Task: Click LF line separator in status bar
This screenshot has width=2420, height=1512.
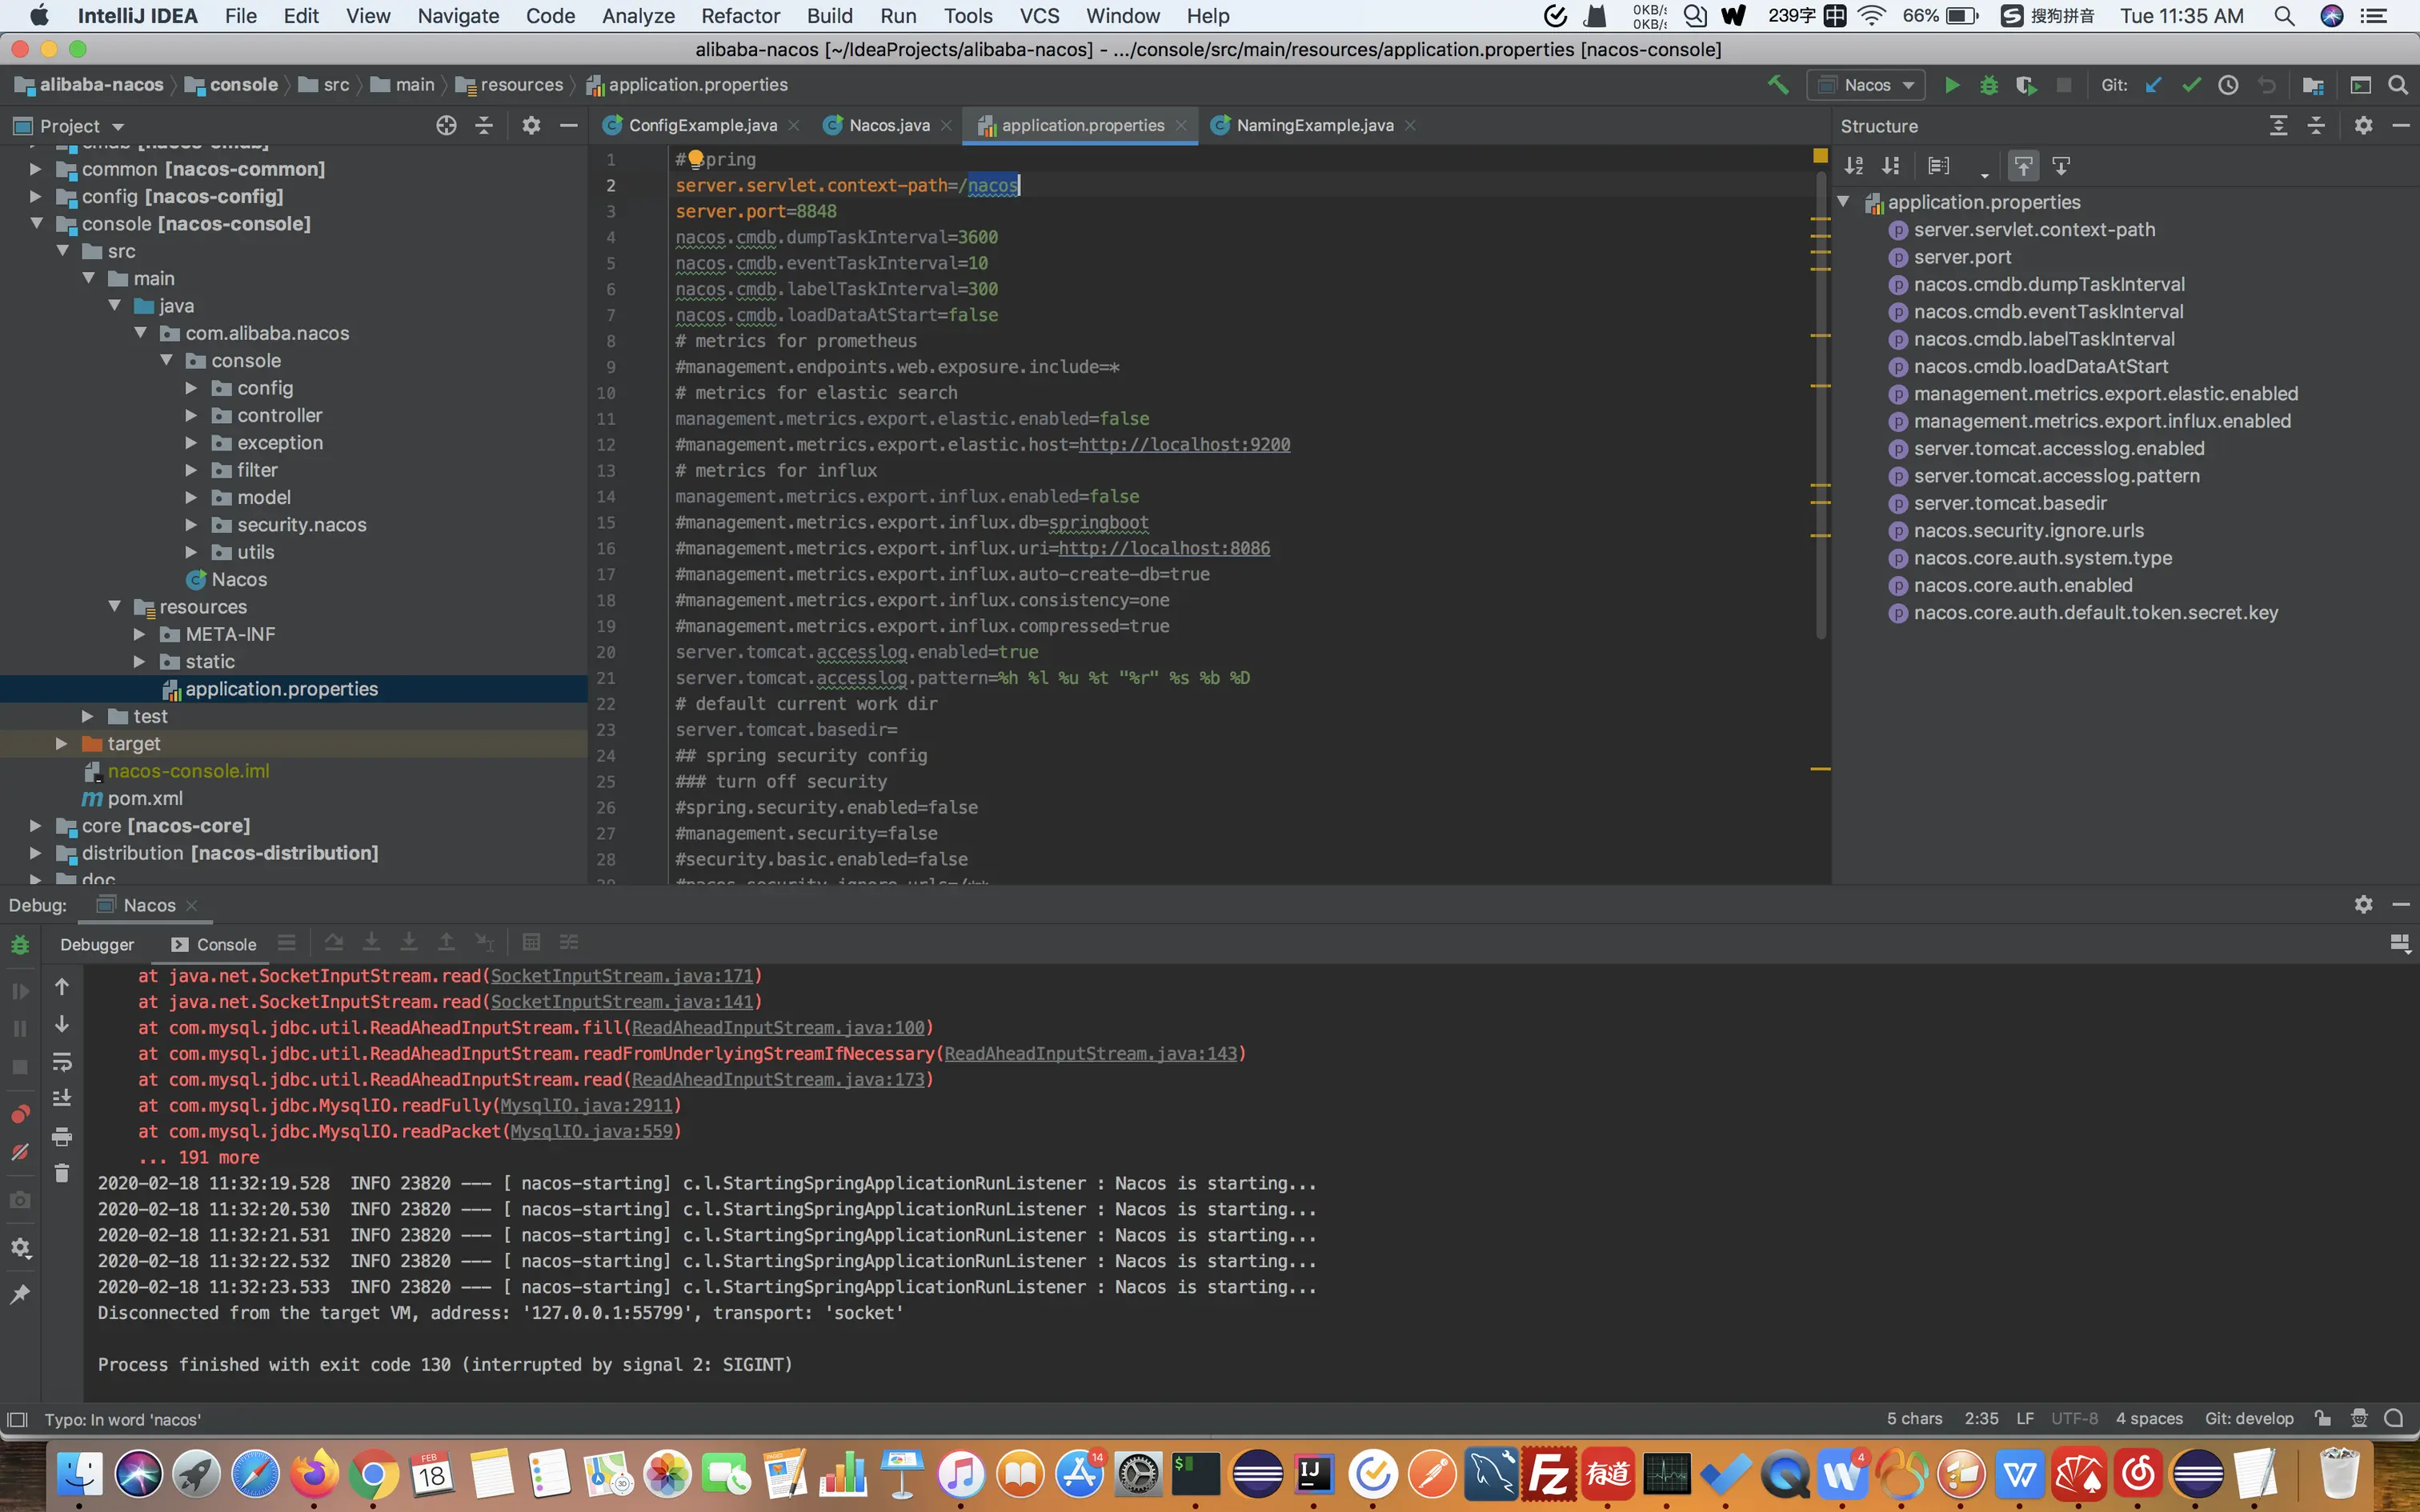Action: pyautogui.click(x=2024, y=1418)
